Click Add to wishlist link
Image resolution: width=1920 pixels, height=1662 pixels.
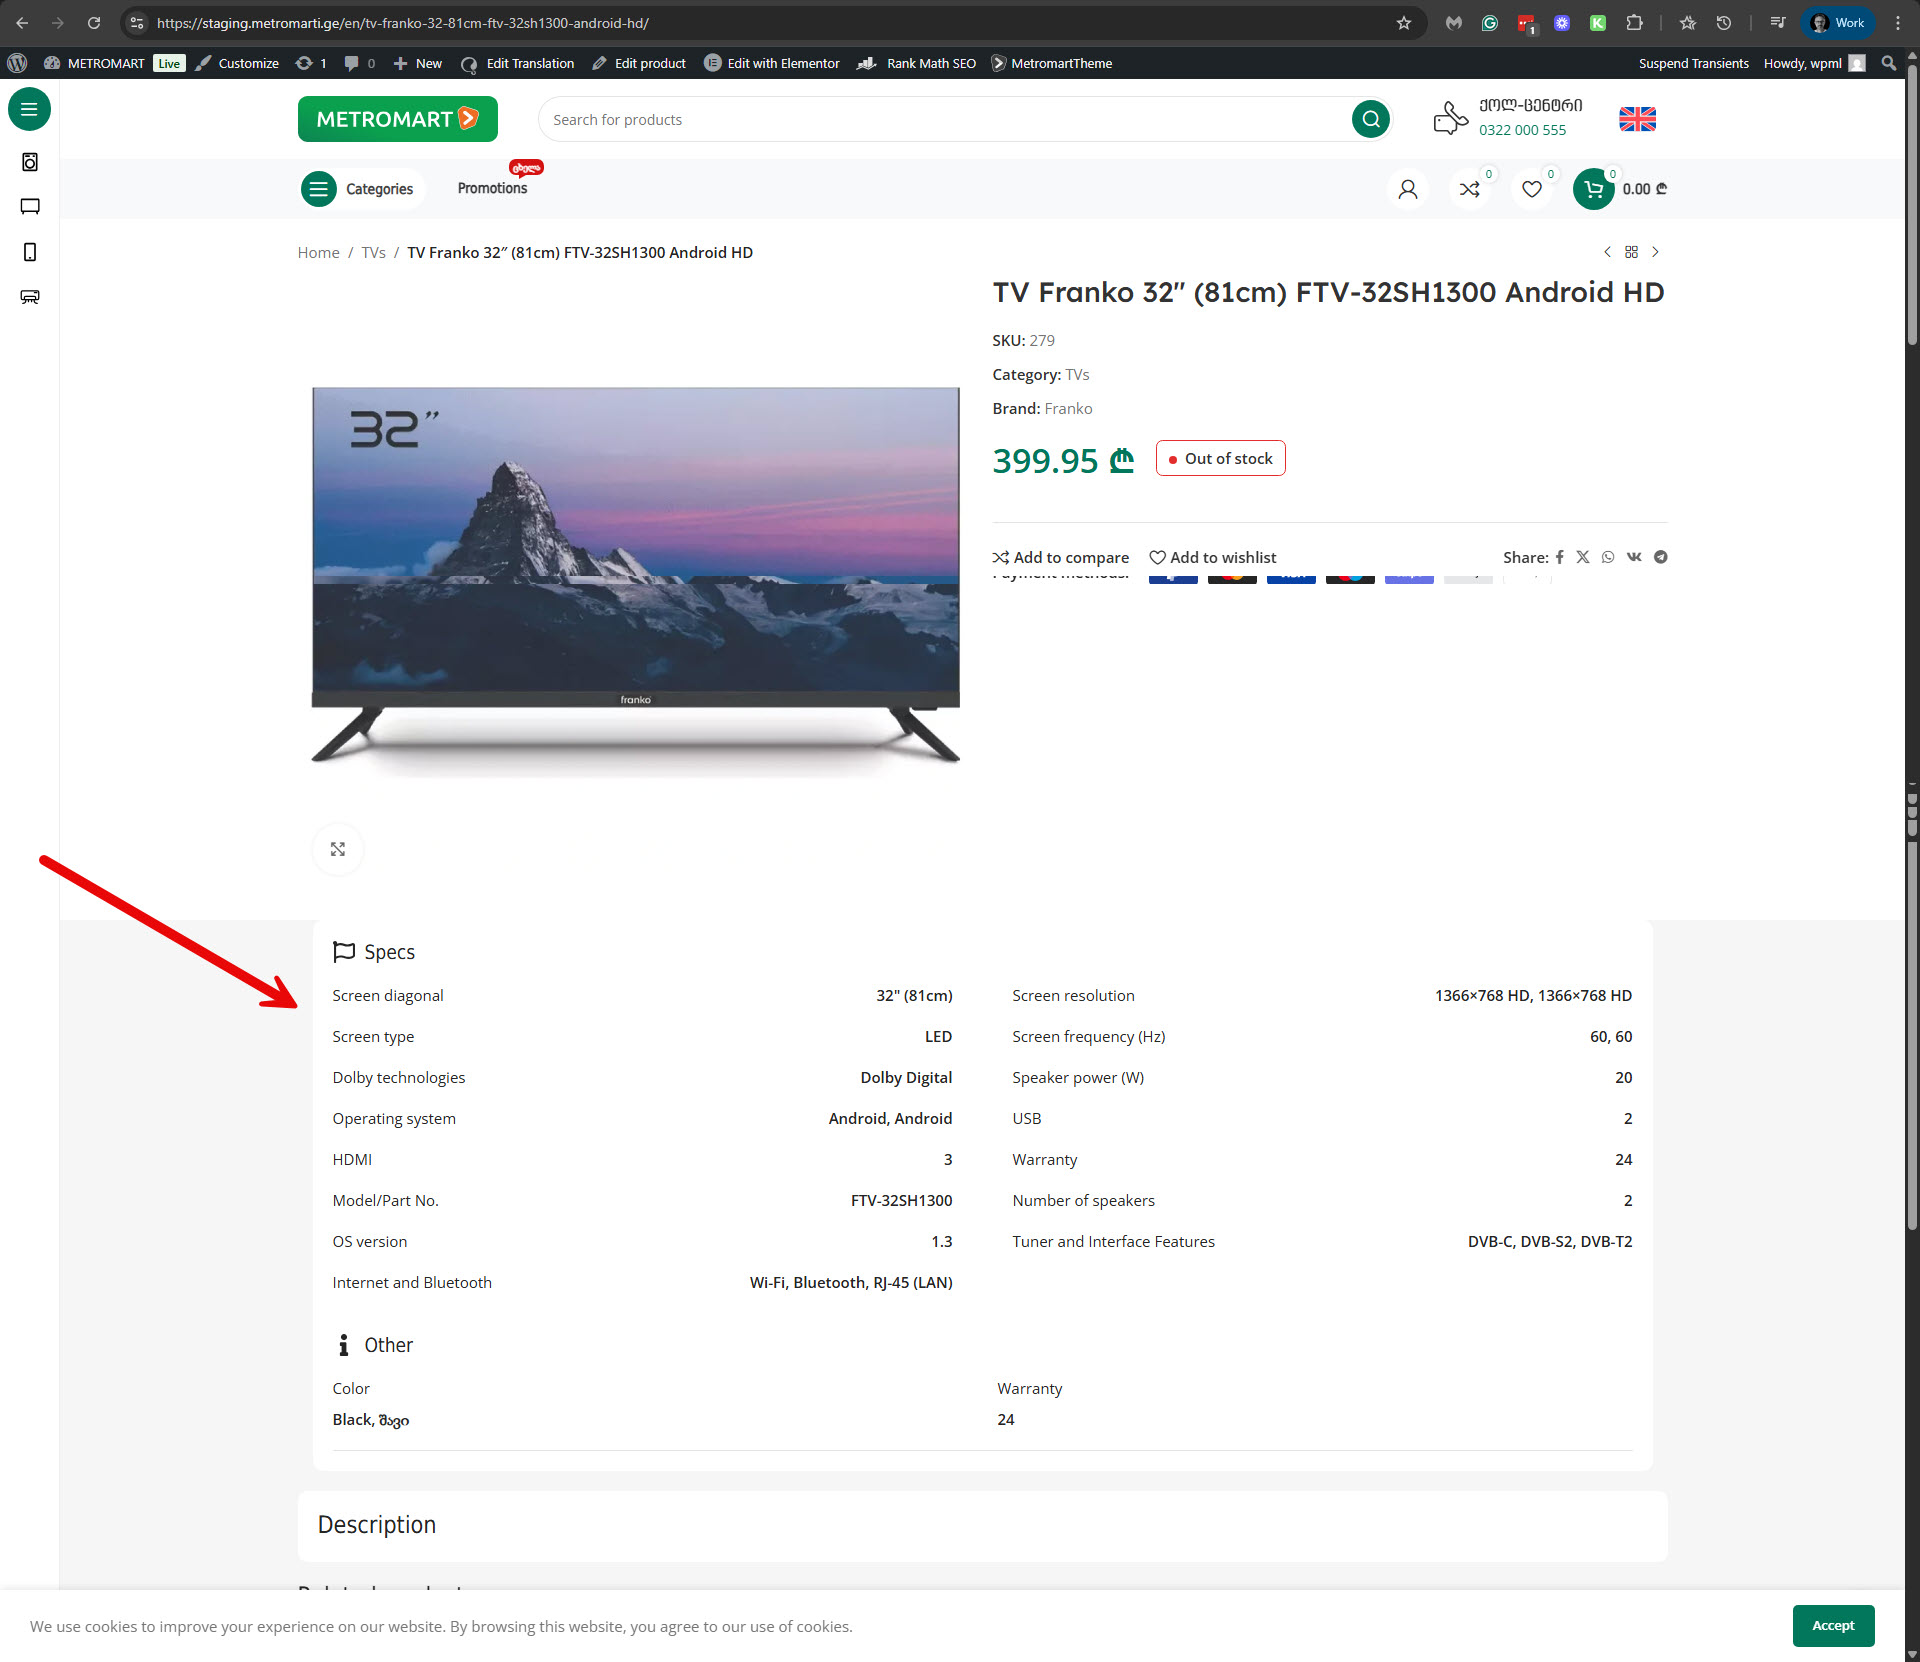point(1213,557)
